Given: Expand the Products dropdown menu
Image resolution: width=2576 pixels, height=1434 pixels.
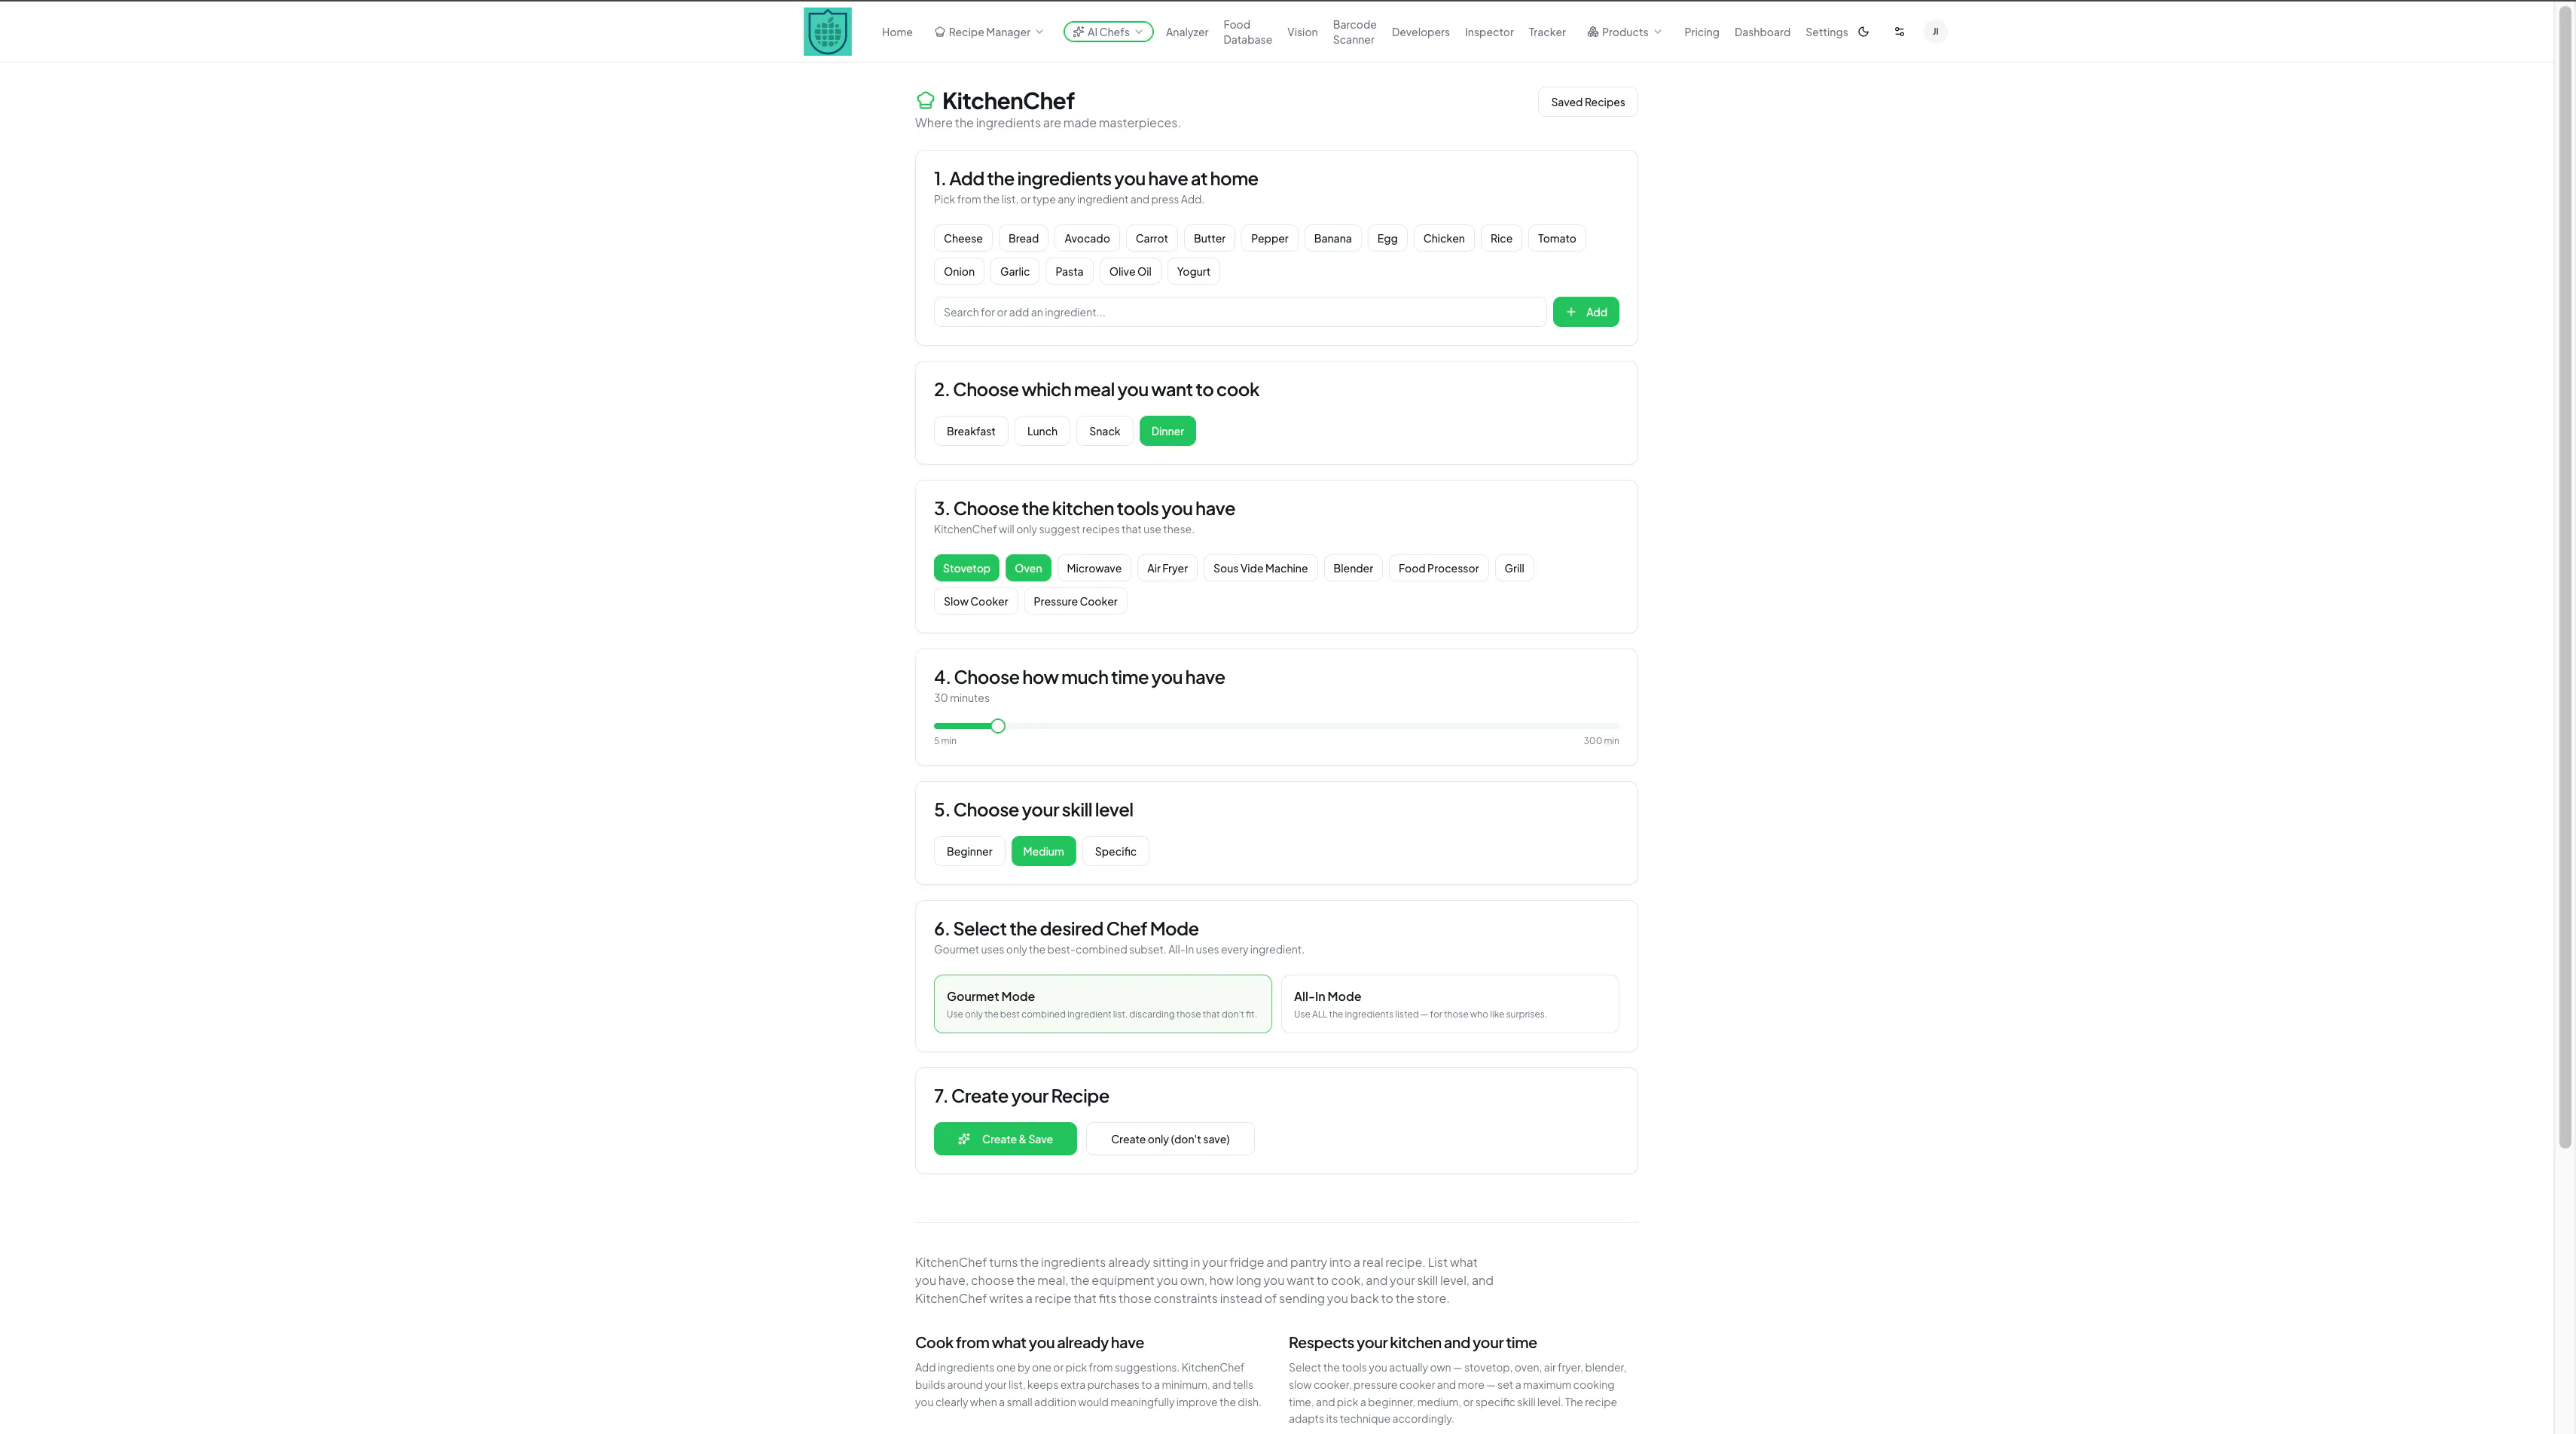Looking at the screenshot, I should [x=1624, y=32].
